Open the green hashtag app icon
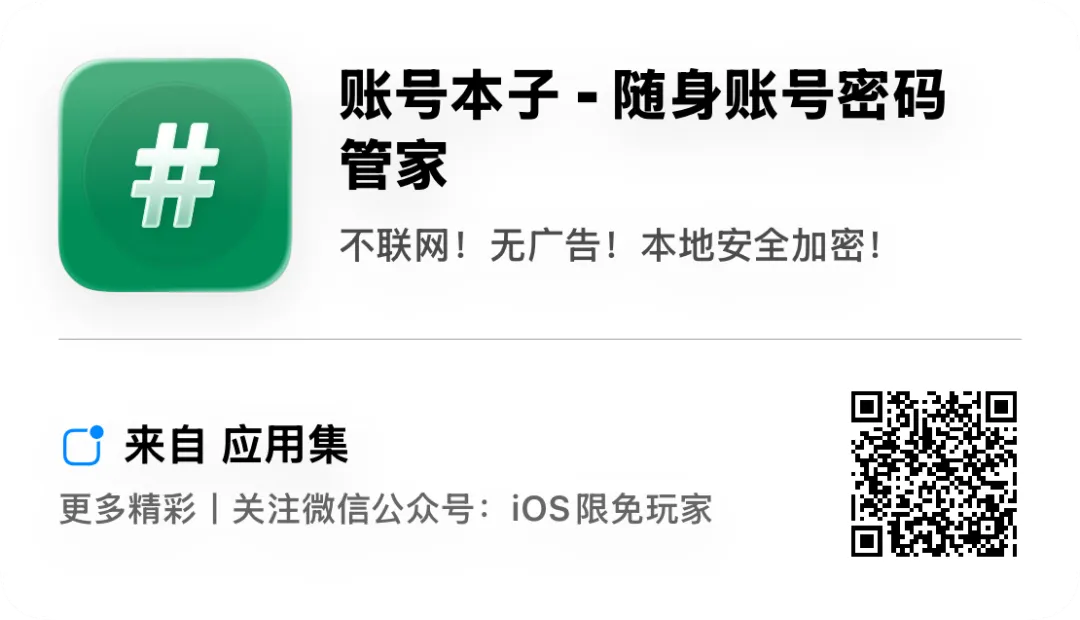 [x=175, y=175]
